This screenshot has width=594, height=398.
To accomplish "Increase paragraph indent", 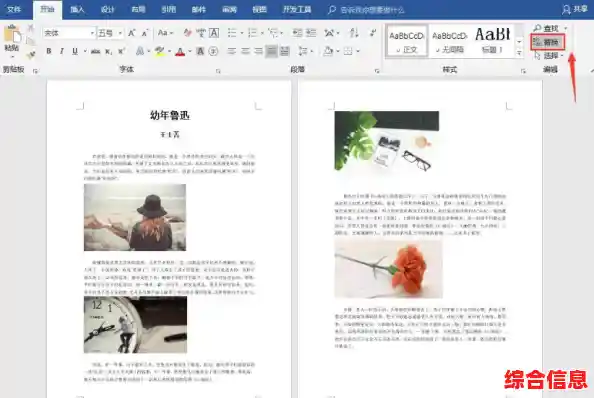I will click(x=311, y=33).
